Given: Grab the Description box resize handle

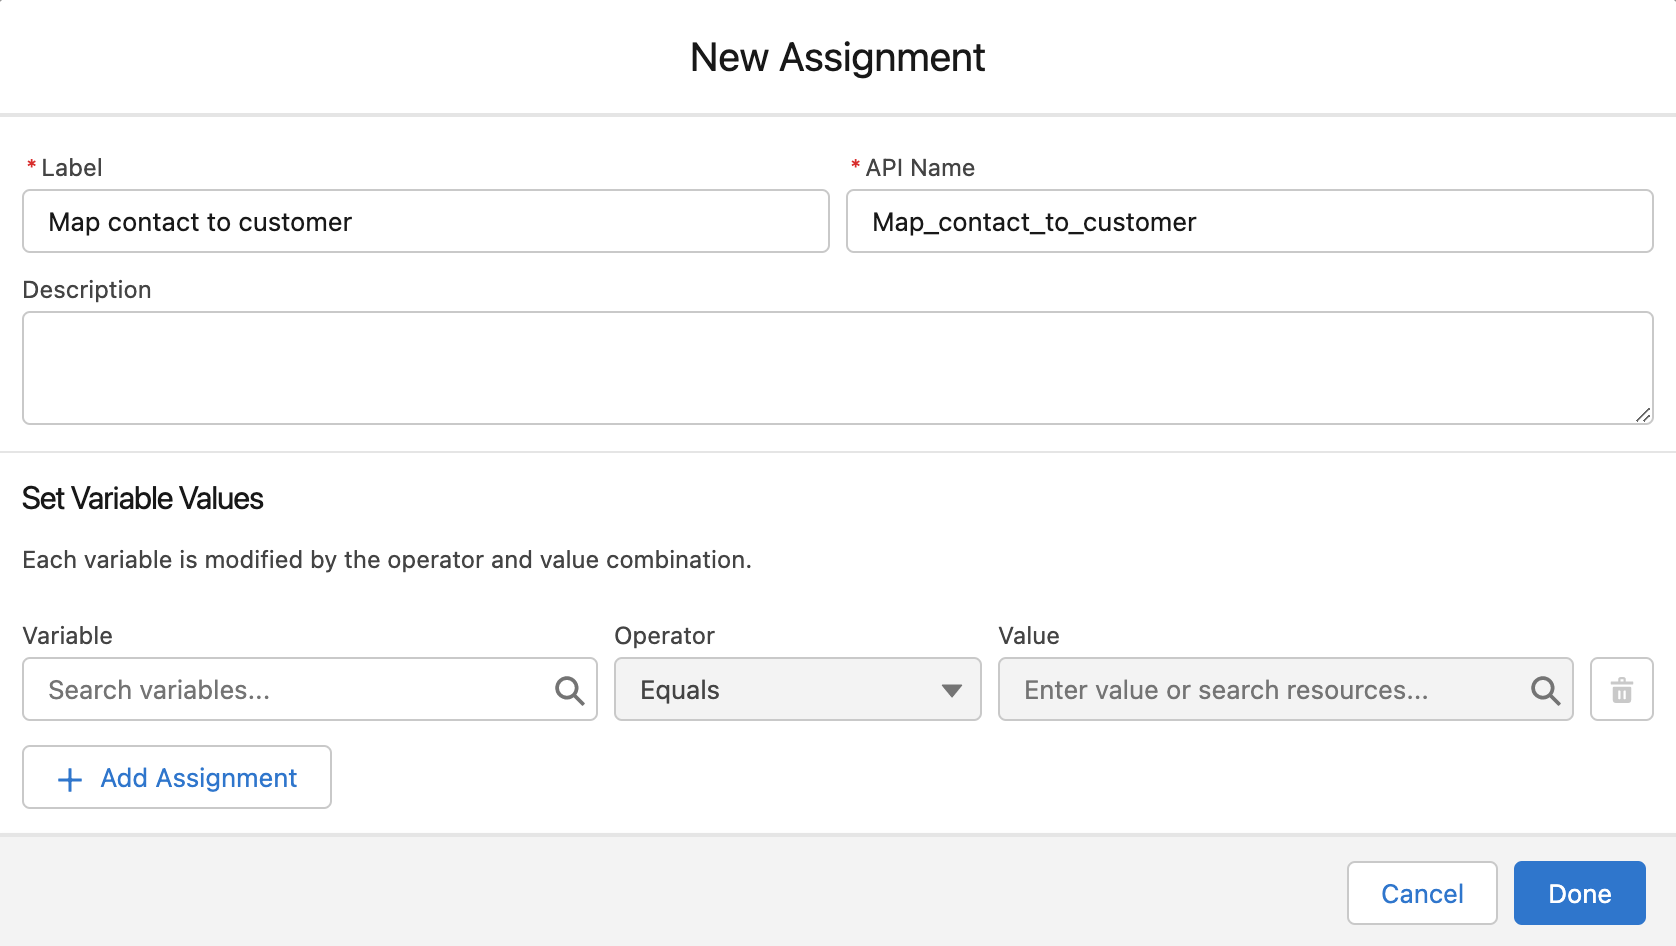Looking at the screenshot, I should (1644, 414).
